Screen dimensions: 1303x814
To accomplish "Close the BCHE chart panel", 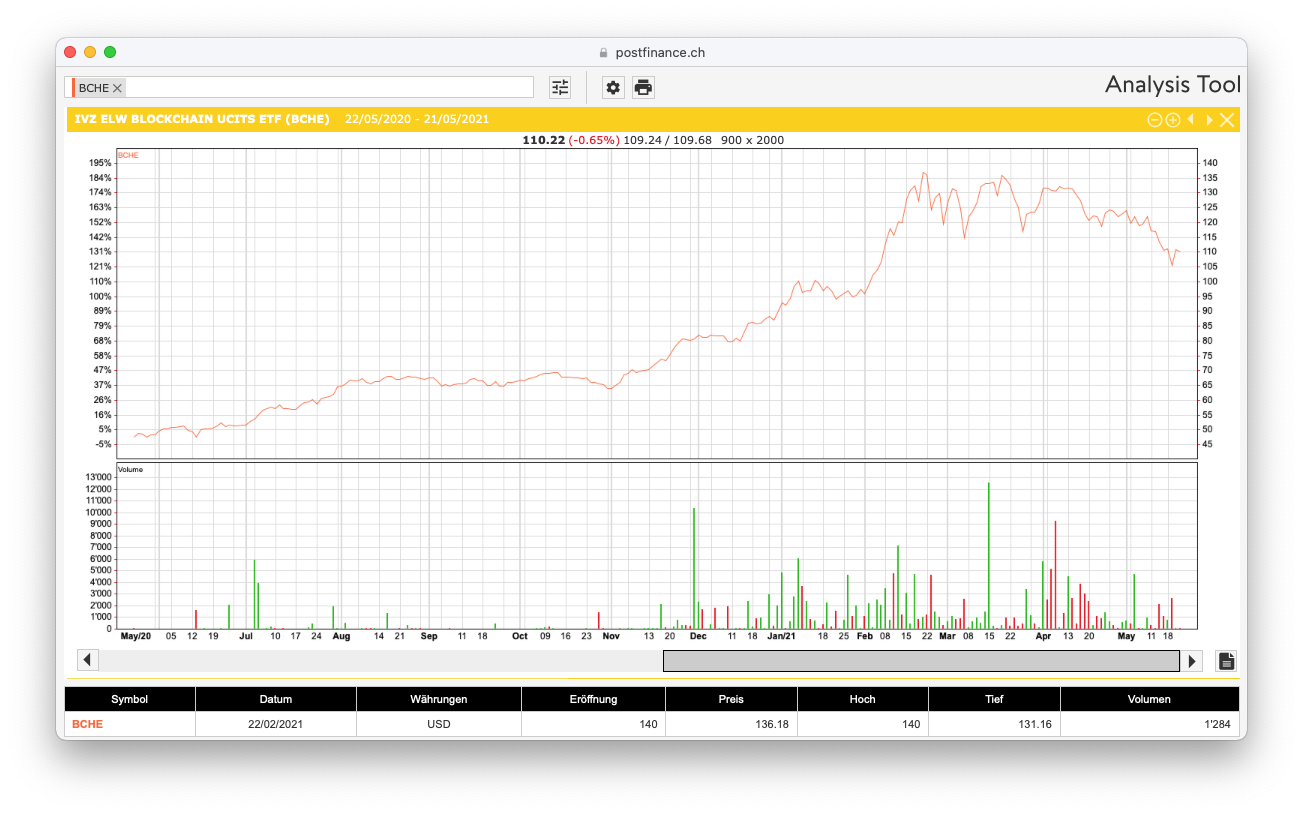I will click(x=1227, y=120).
